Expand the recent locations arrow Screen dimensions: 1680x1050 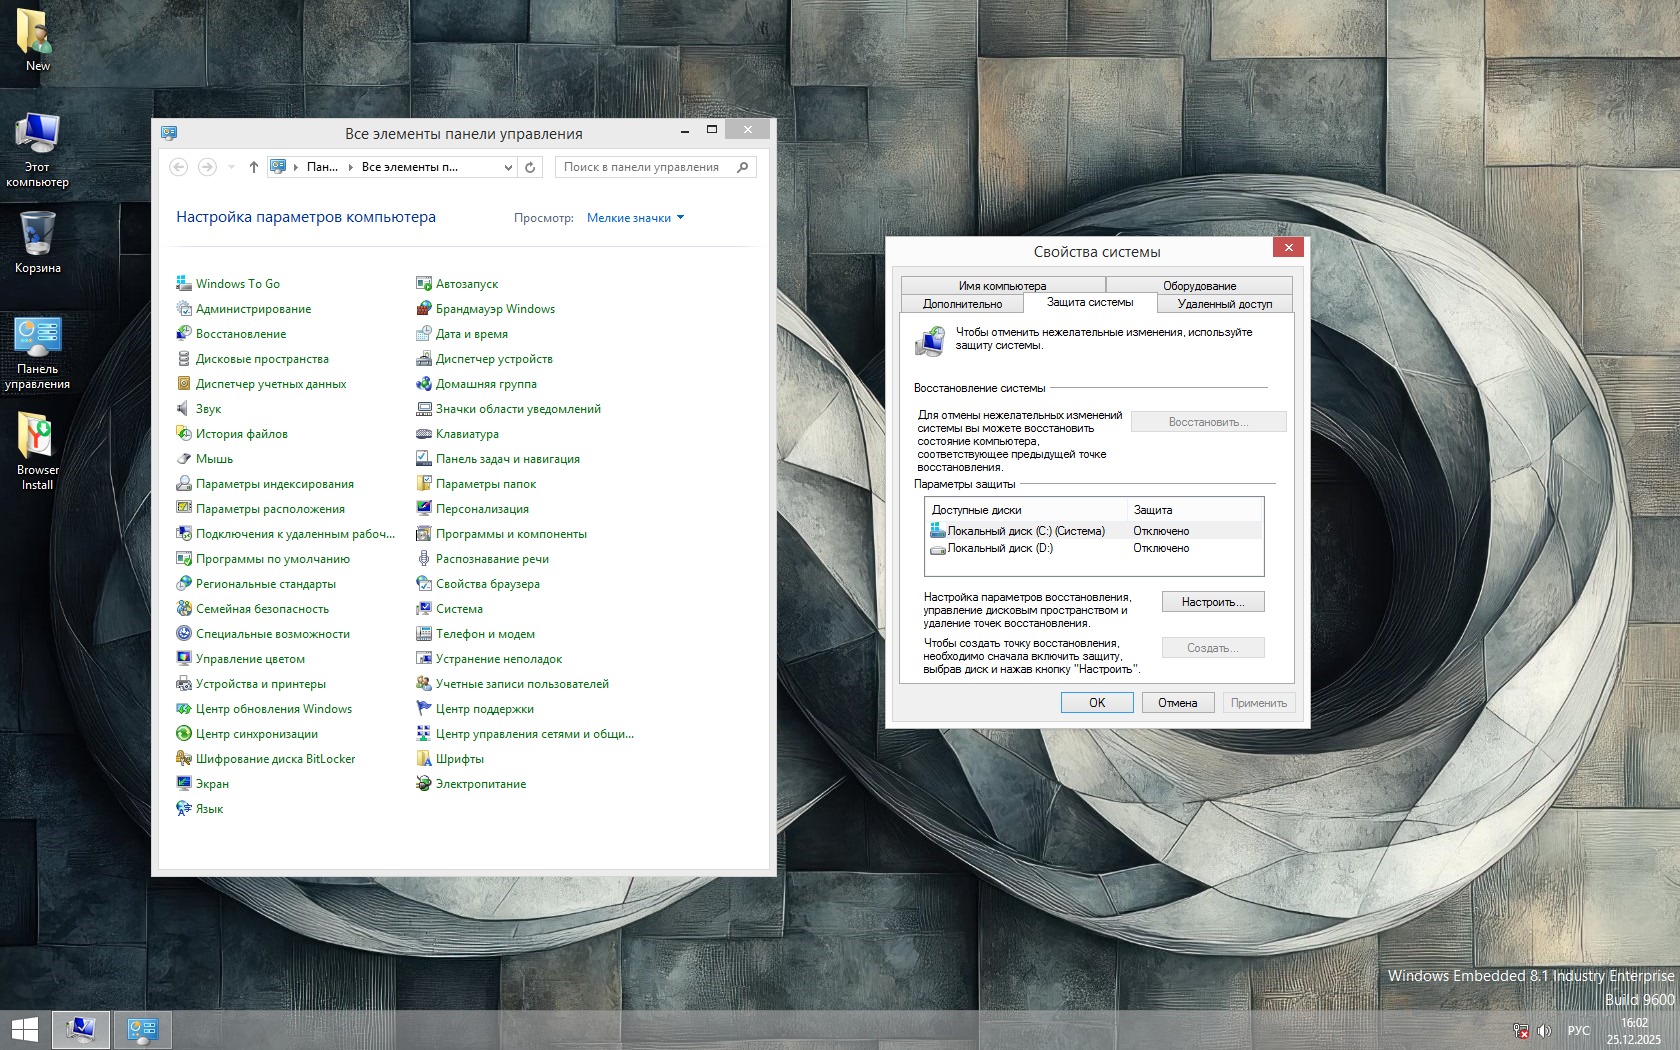(x=231, y=167)
